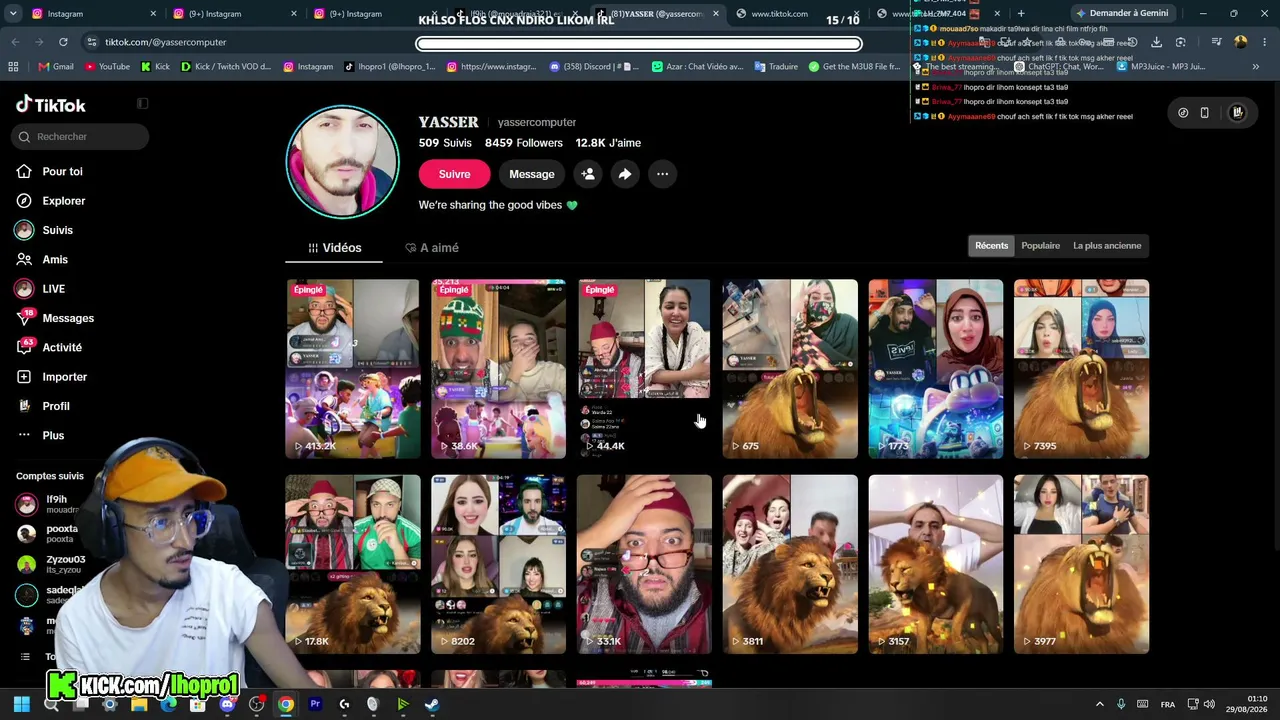Switch to the www.tiktok.com browser tab
The image size is (1280, 720).
coord(800,14)
